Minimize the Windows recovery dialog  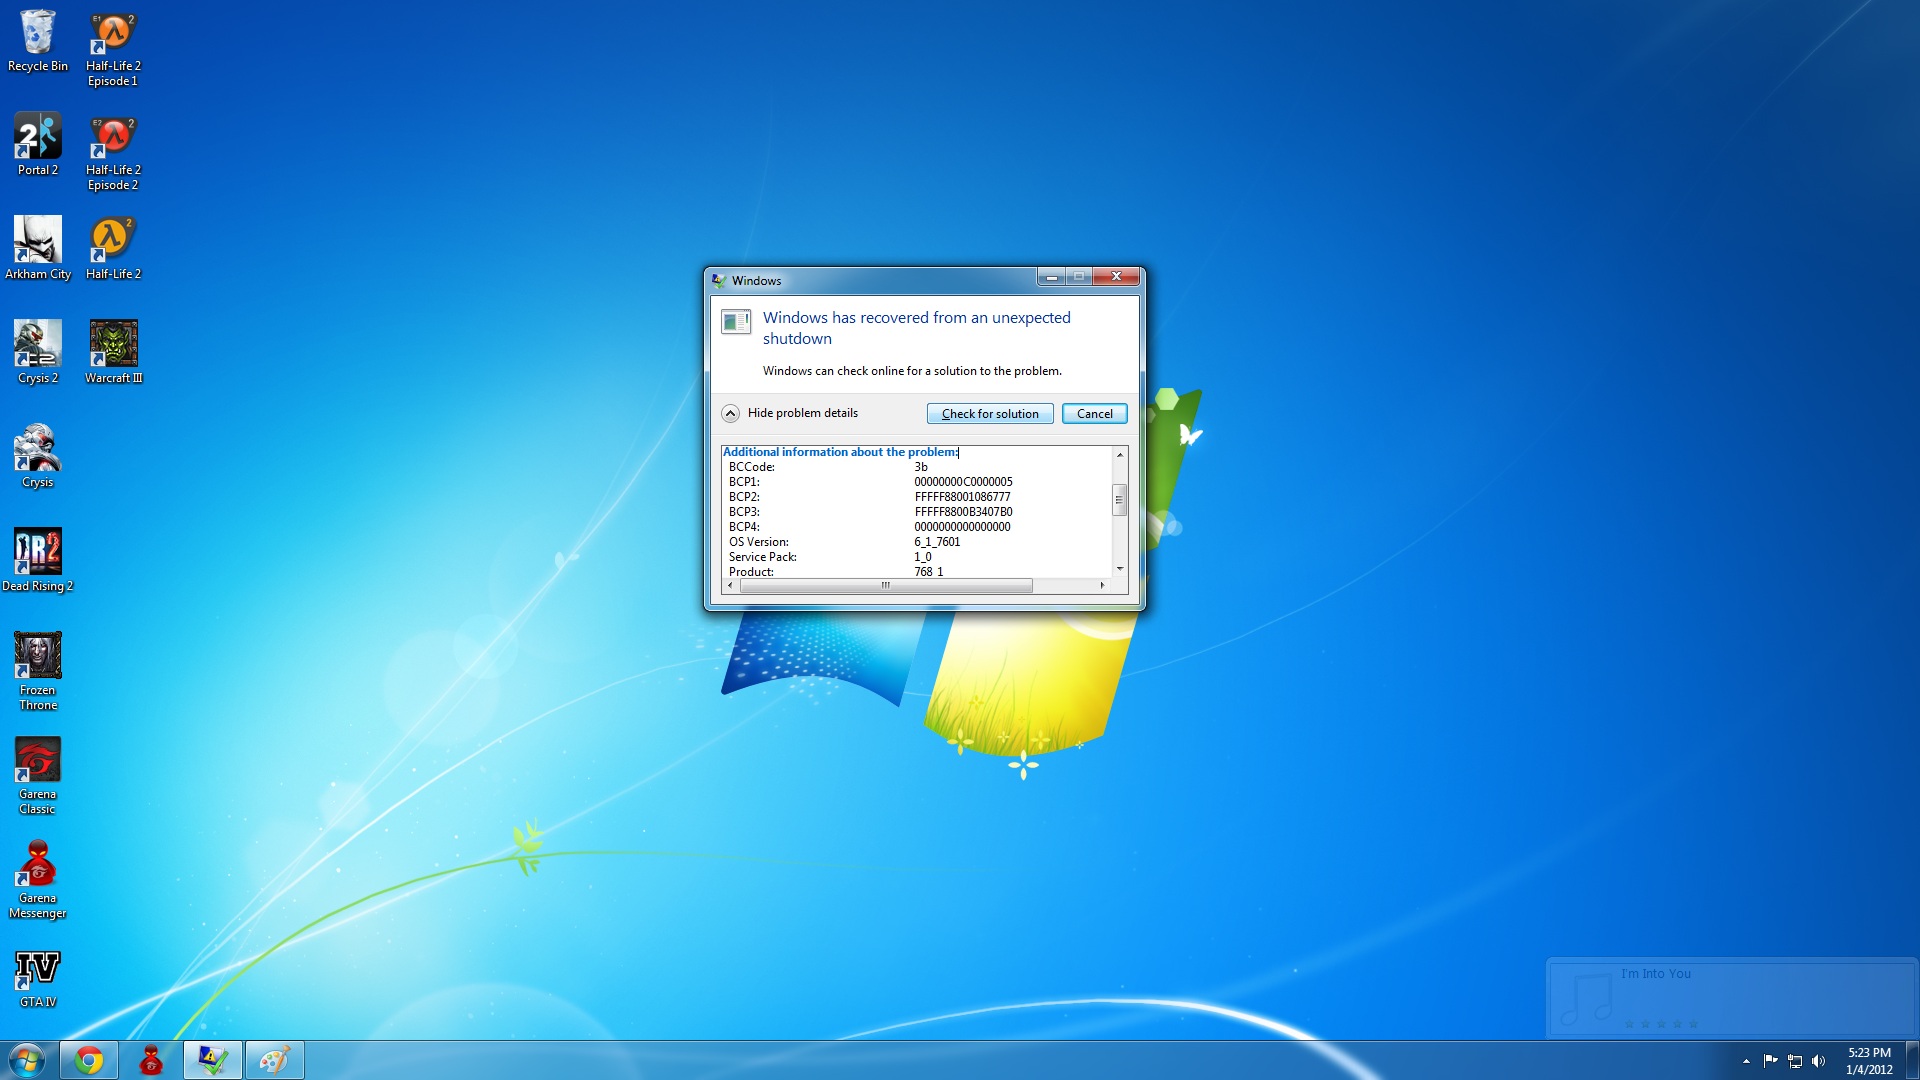(x=1051, y=276)
